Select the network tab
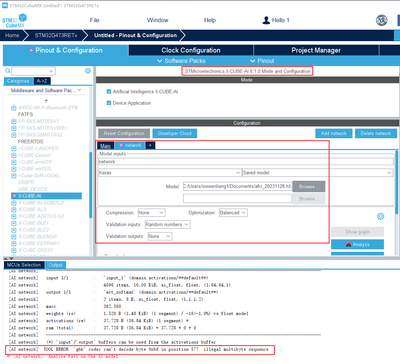The image size is (400, 364). 130,145
